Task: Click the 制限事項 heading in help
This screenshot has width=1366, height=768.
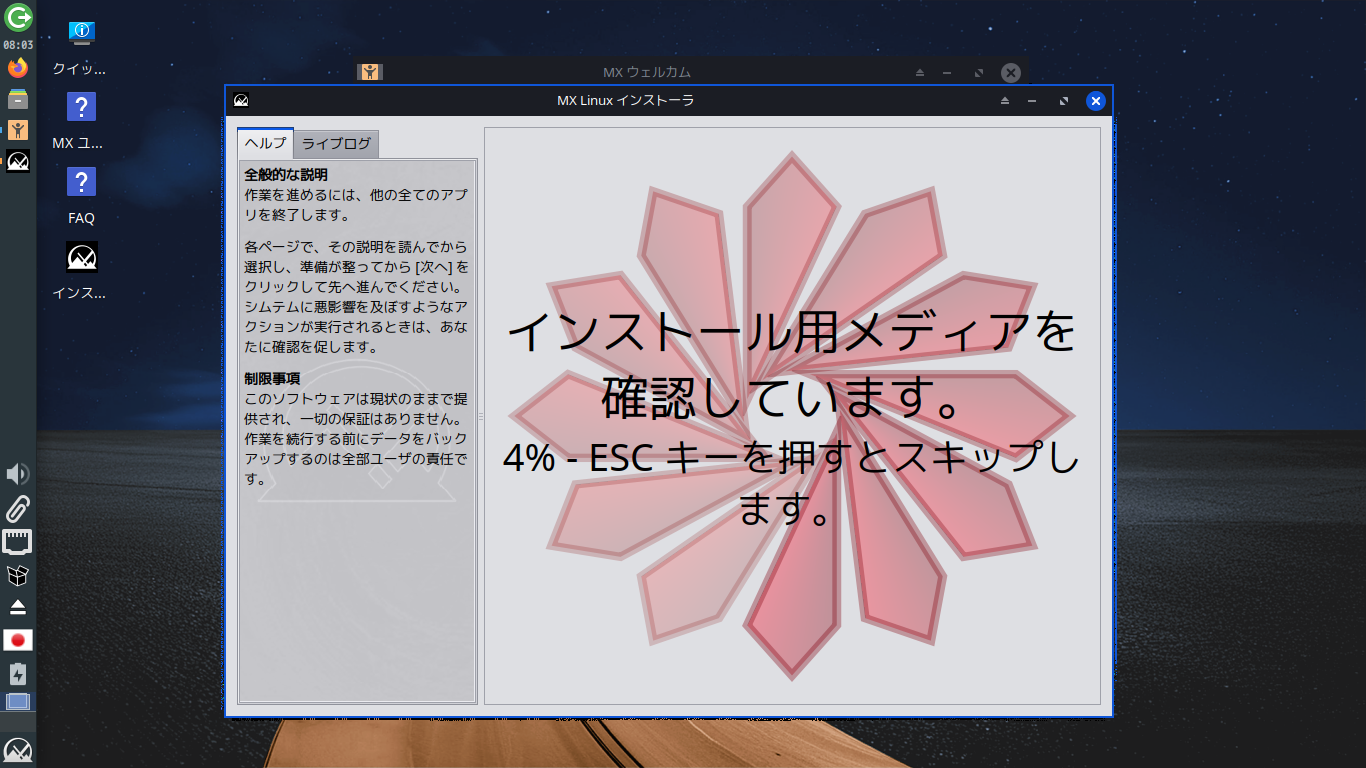Action: 272,379
